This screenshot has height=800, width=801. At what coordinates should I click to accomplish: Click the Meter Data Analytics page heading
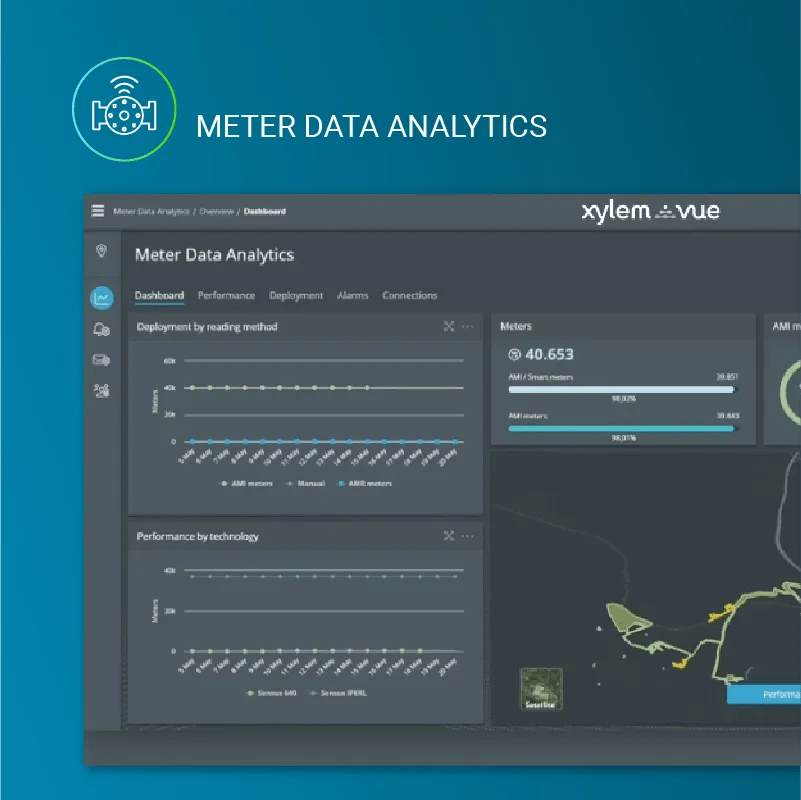click(x=215, y=255)
